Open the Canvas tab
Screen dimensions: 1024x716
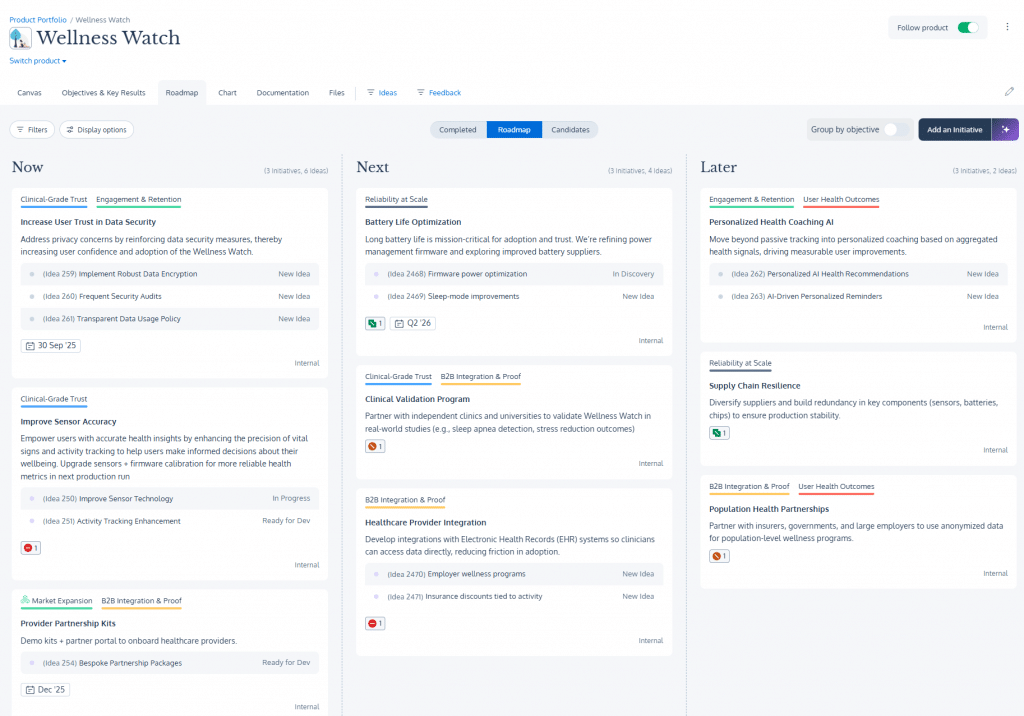point(29,93)
